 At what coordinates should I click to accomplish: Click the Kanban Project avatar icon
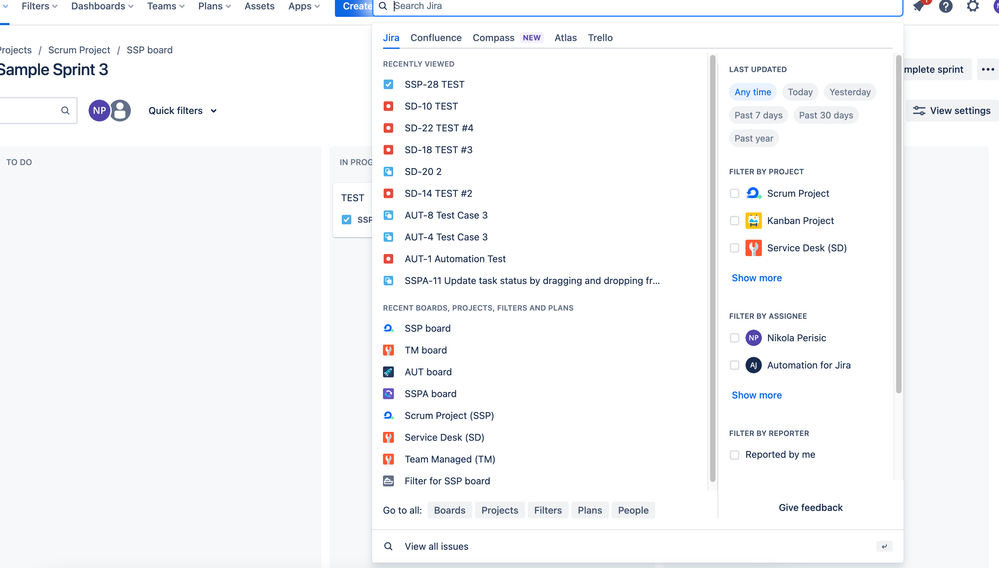tap(754, 220)
